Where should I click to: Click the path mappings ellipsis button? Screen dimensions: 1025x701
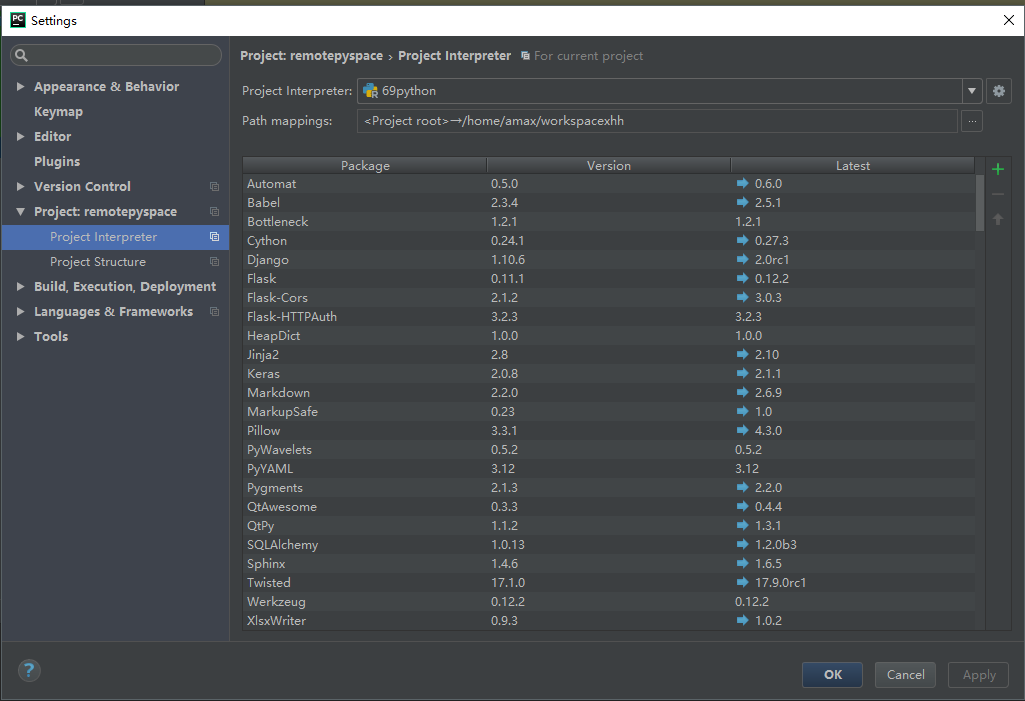click(972, 121)
